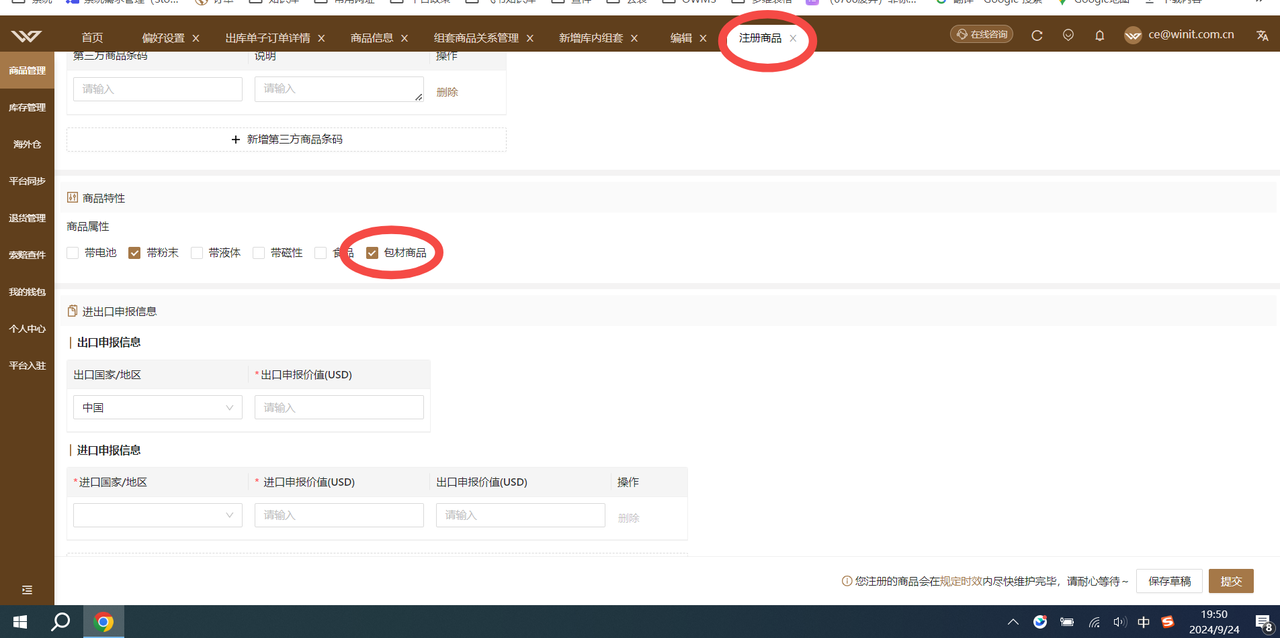This screenshot has height=638, width=1280.
Task: Open the 在线咨询 online support chat
Action: [x=981, y=33]
